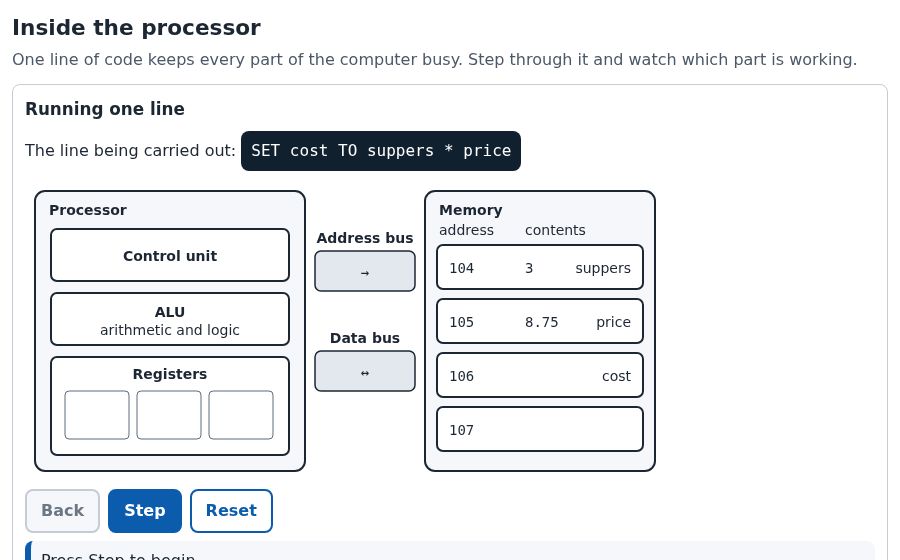Viewport: 900px width, 560px height.
Task: Select memory row 105 price
Action: [540, 321]
